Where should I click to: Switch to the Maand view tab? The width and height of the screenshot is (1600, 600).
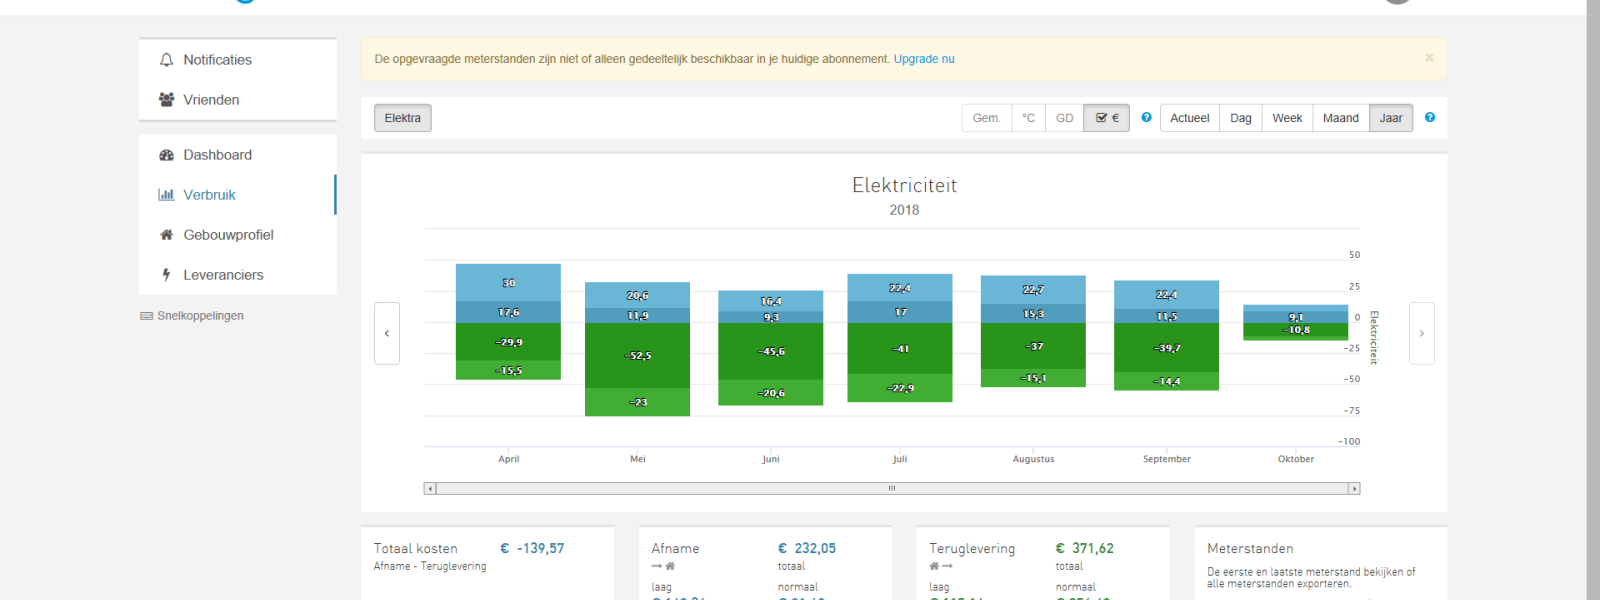[x=1340, y=118]
